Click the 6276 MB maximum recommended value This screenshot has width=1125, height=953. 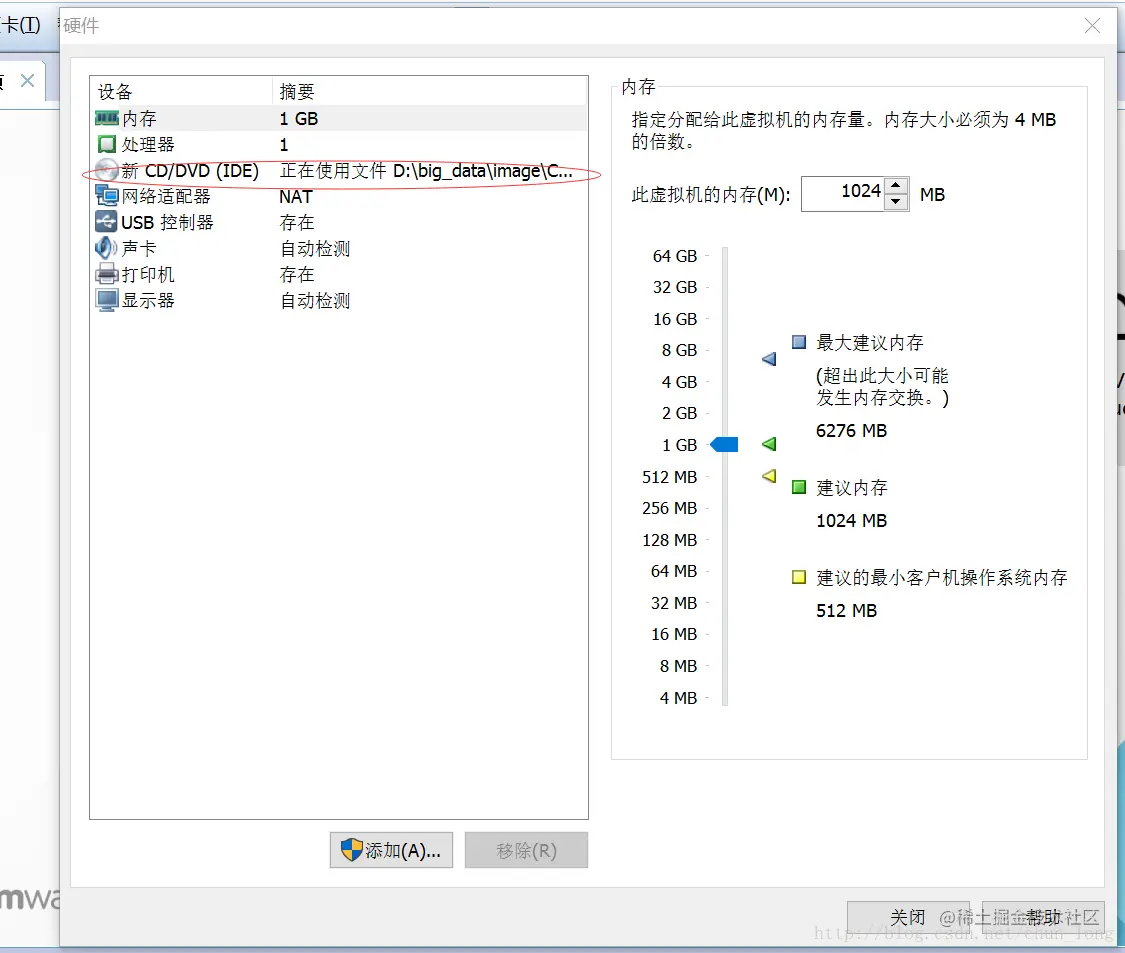851,431
